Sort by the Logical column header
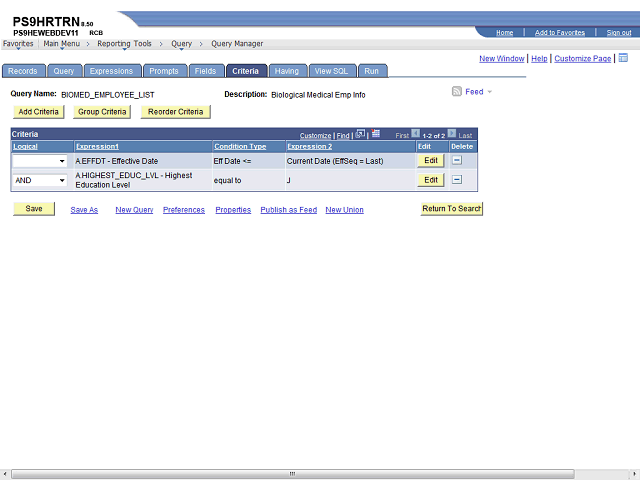The image size is (640, 480). [x=25, y=147]
